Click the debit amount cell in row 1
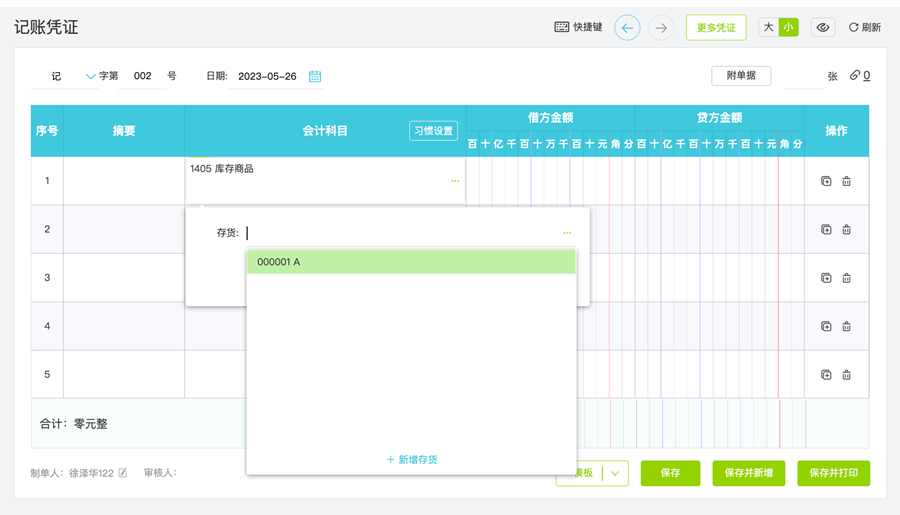Image resolution: width=900 pixels, height=515 pixels. [x=550, y=180]
